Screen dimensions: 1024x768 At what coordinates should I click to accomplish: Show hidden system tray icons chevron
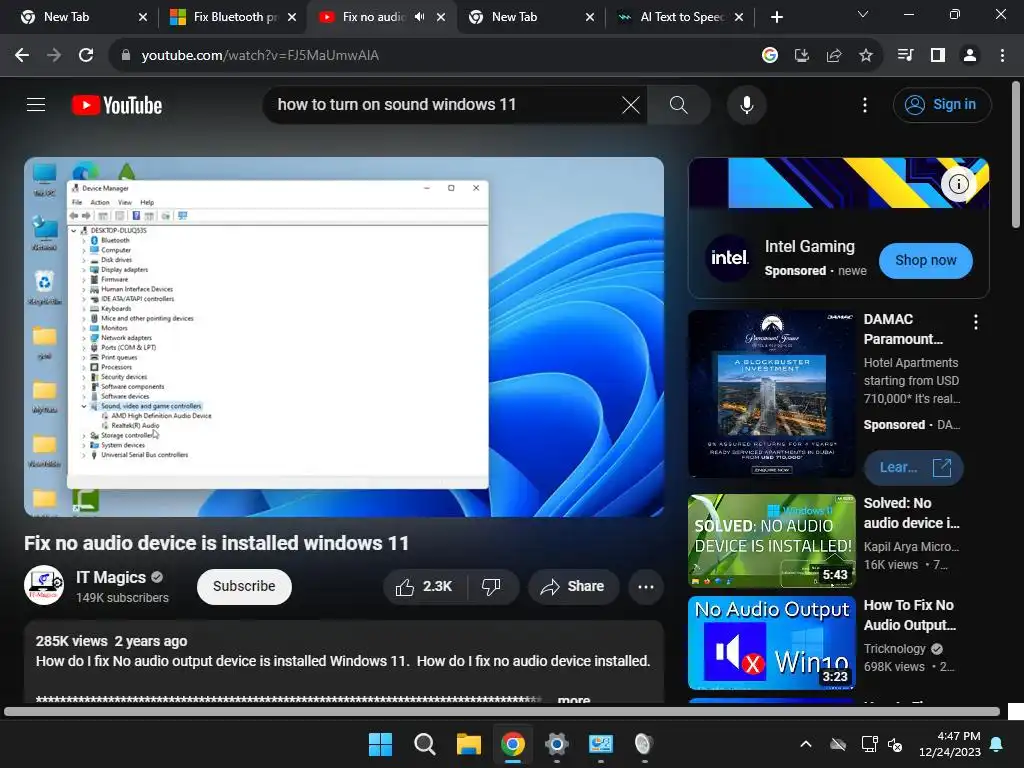806,744
